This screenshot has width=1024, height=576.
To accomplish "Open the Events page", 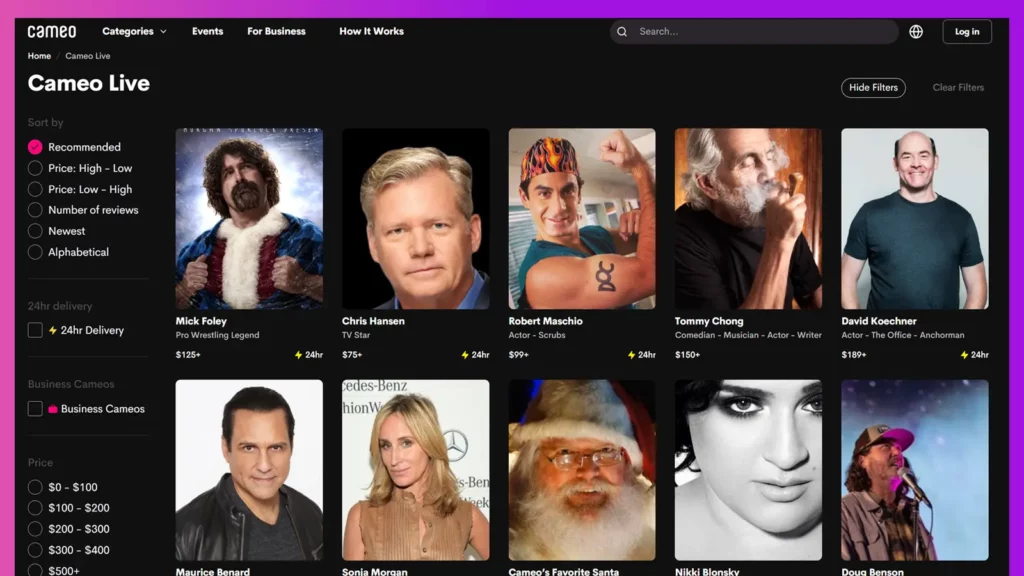I will [207, 31].
